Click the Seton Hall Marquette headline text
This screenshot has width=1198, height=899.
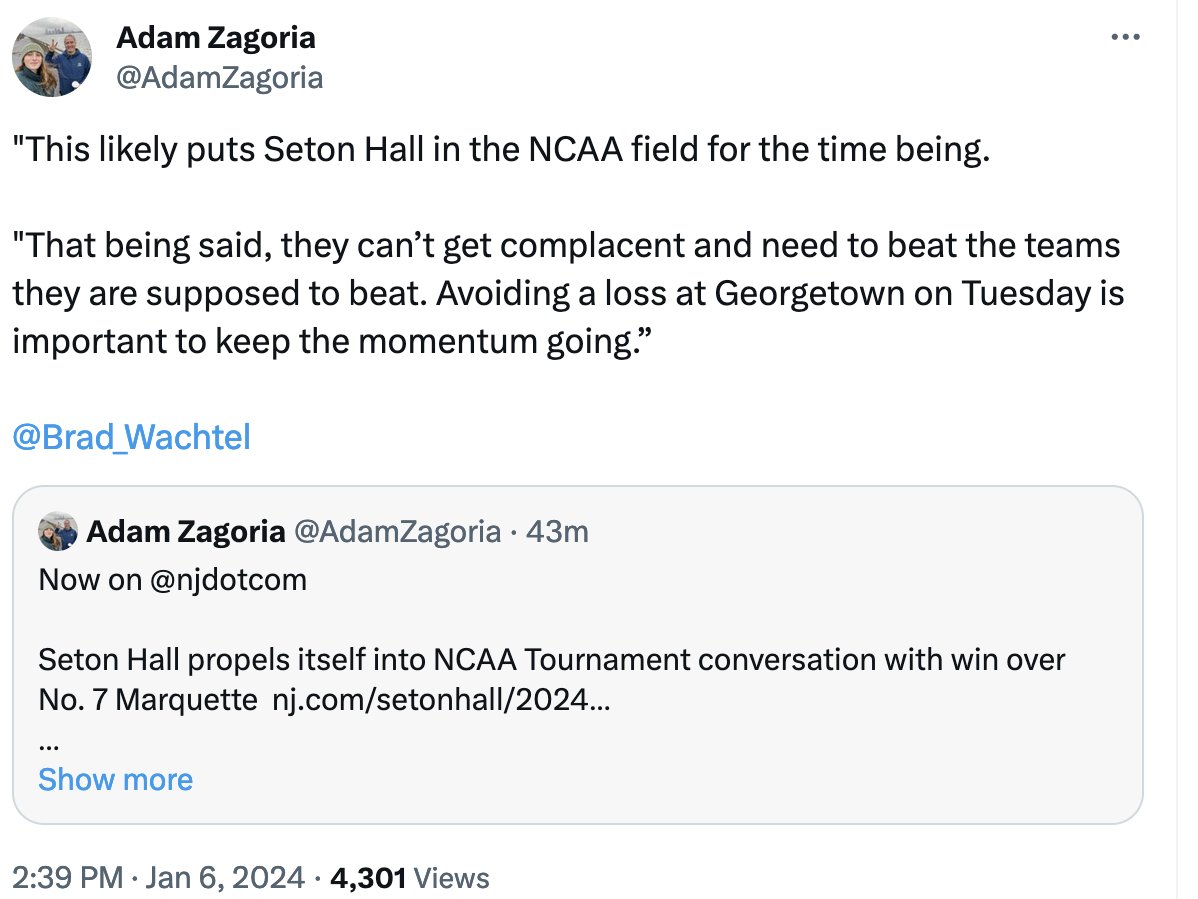(x=550, y=661)
